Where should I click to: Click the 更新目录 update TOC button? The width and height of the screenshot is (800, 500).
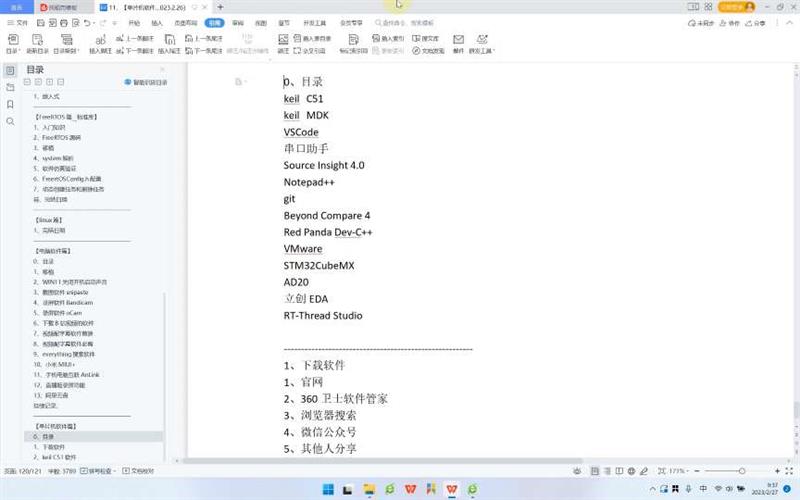(37, 43)
